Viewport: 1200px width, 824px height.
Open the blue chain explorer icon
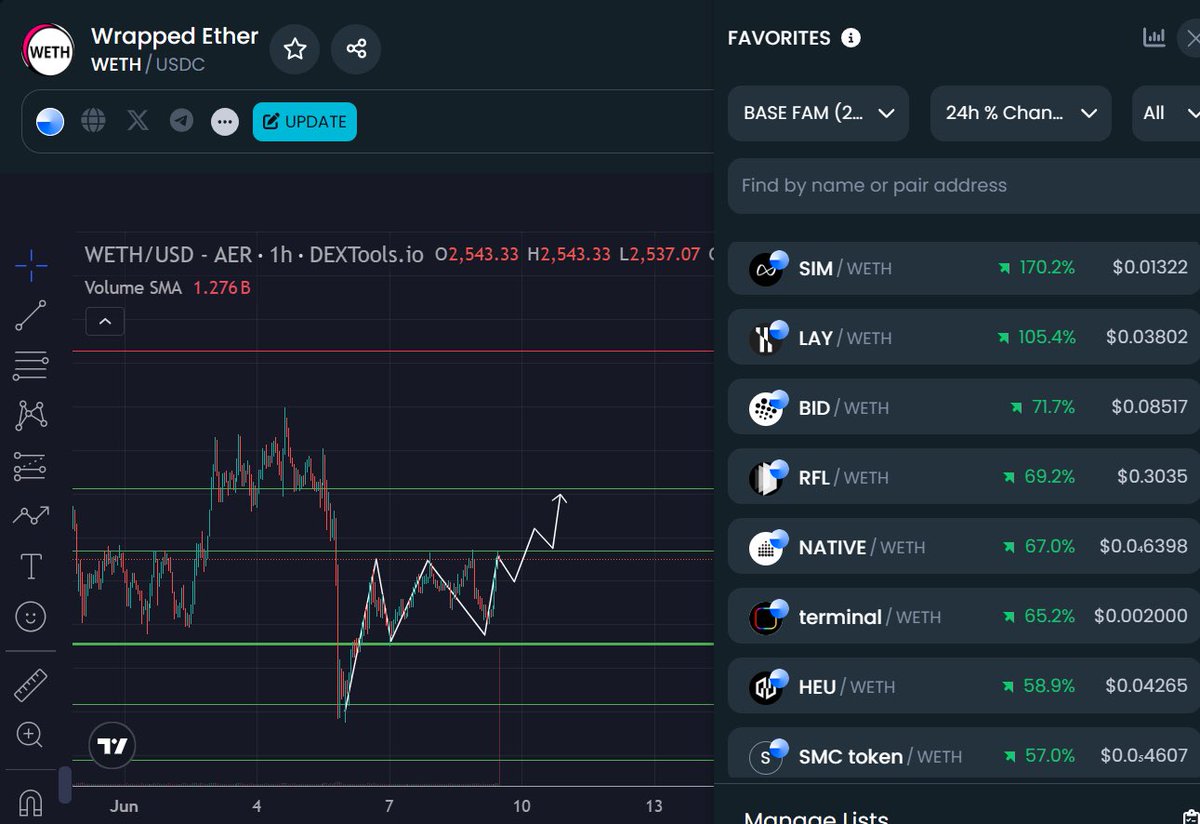[50, 122]
